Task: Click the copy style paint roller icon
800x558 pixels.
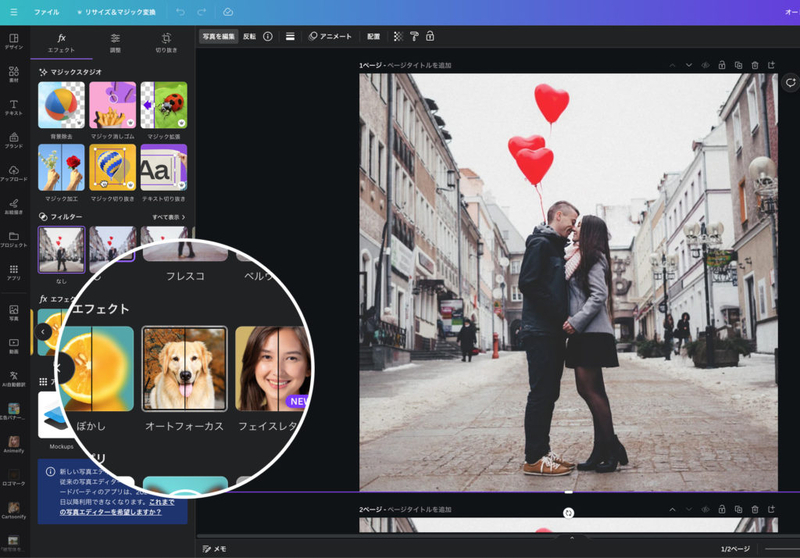Action: coord(414,36)
